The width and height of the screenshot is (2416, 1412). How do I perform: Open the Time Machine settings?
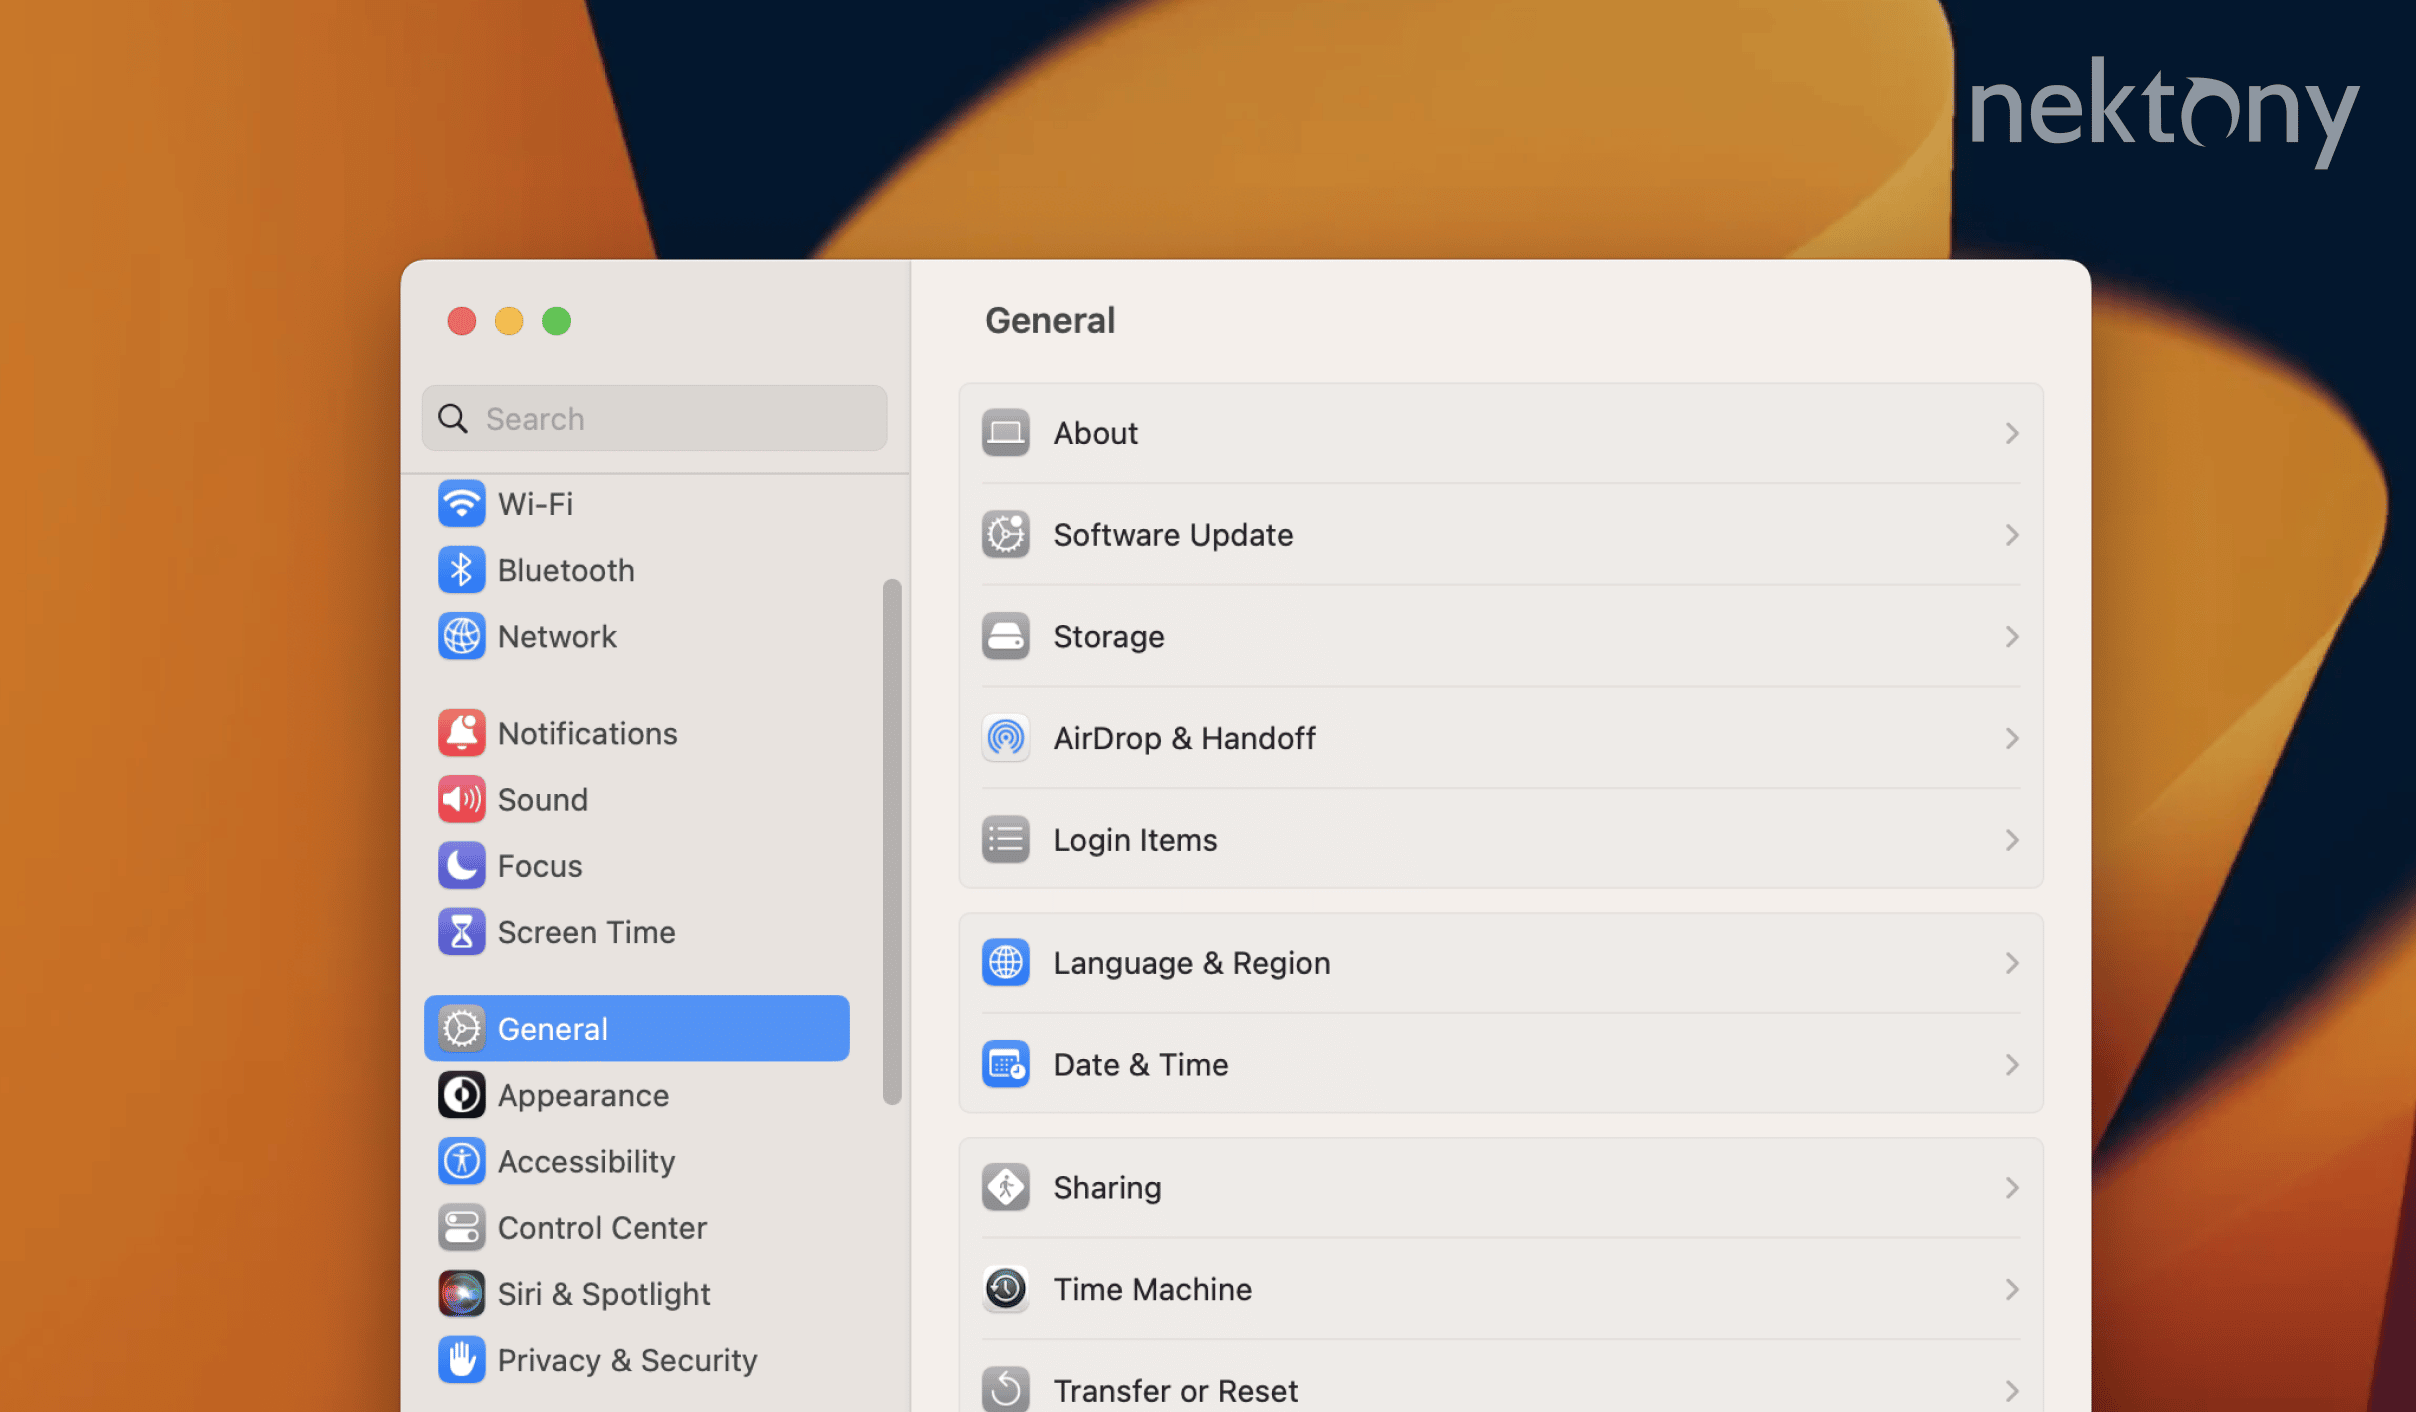[x=1500, y=1289]
